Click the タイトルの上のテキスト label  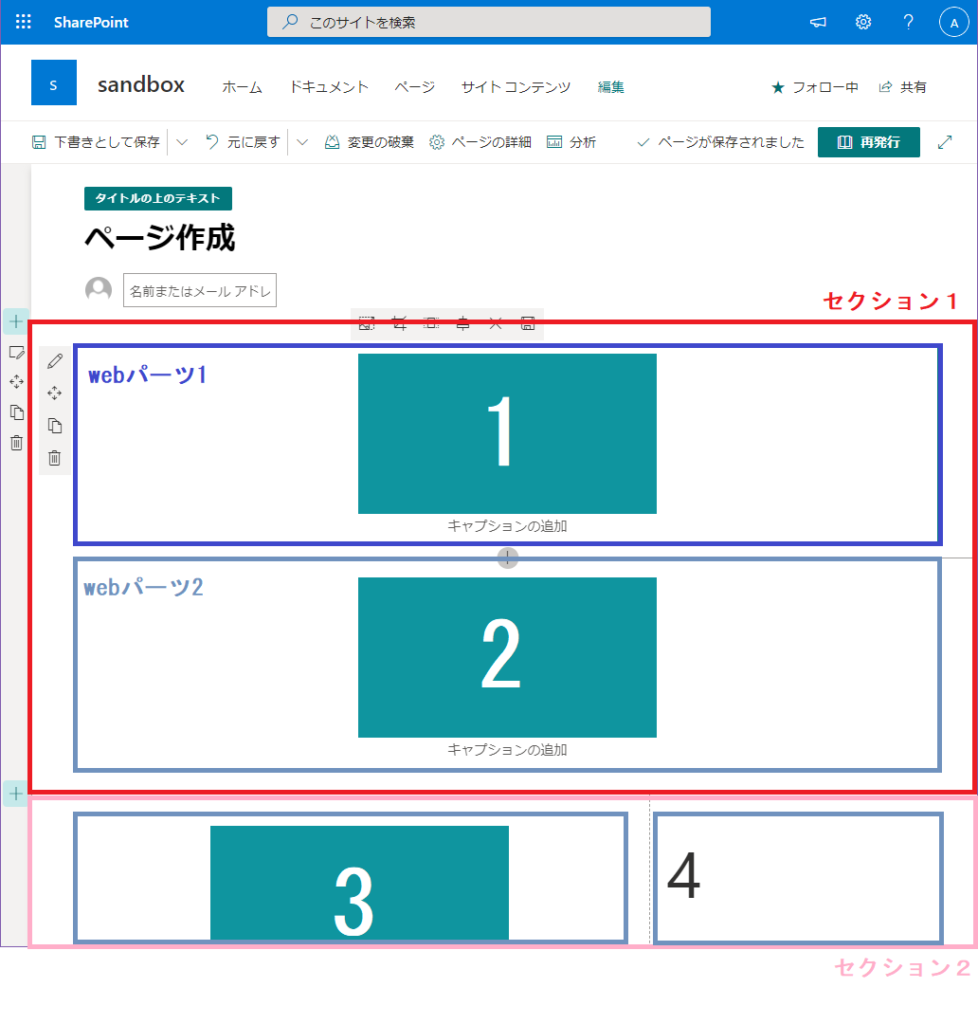coord(158,199)
